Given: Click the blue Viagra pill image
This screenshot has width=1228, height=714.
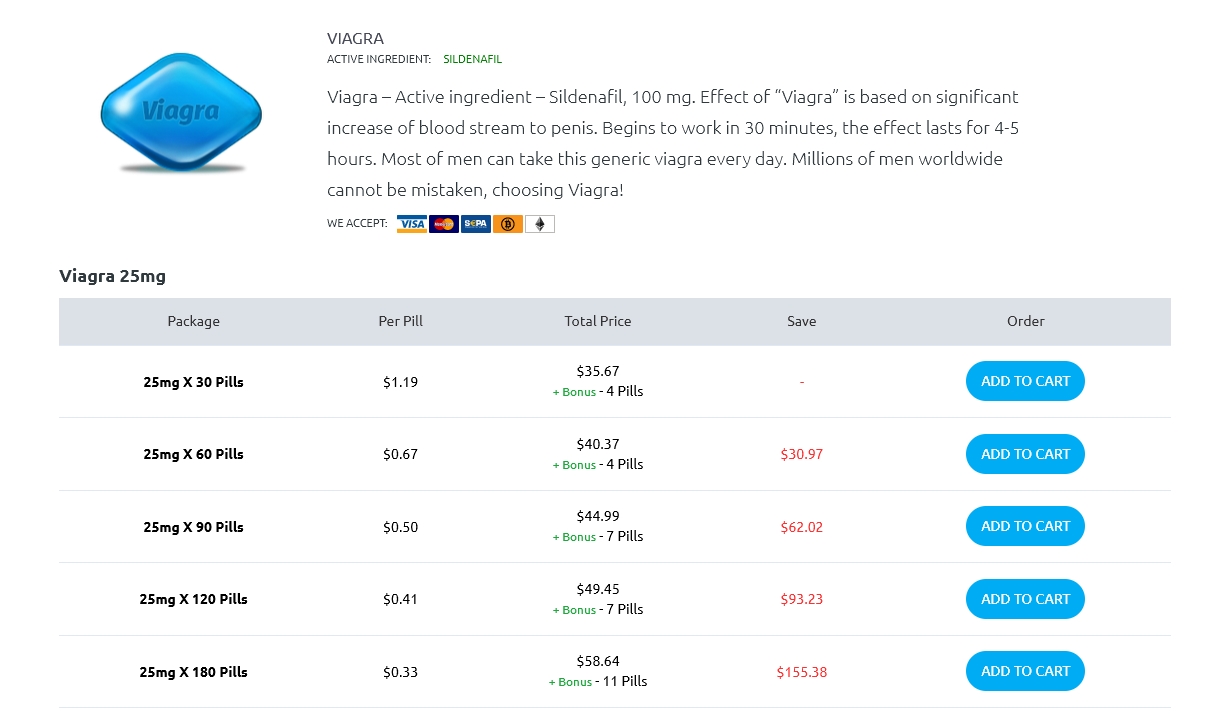Looking at the screenshot, I should 181,112.
